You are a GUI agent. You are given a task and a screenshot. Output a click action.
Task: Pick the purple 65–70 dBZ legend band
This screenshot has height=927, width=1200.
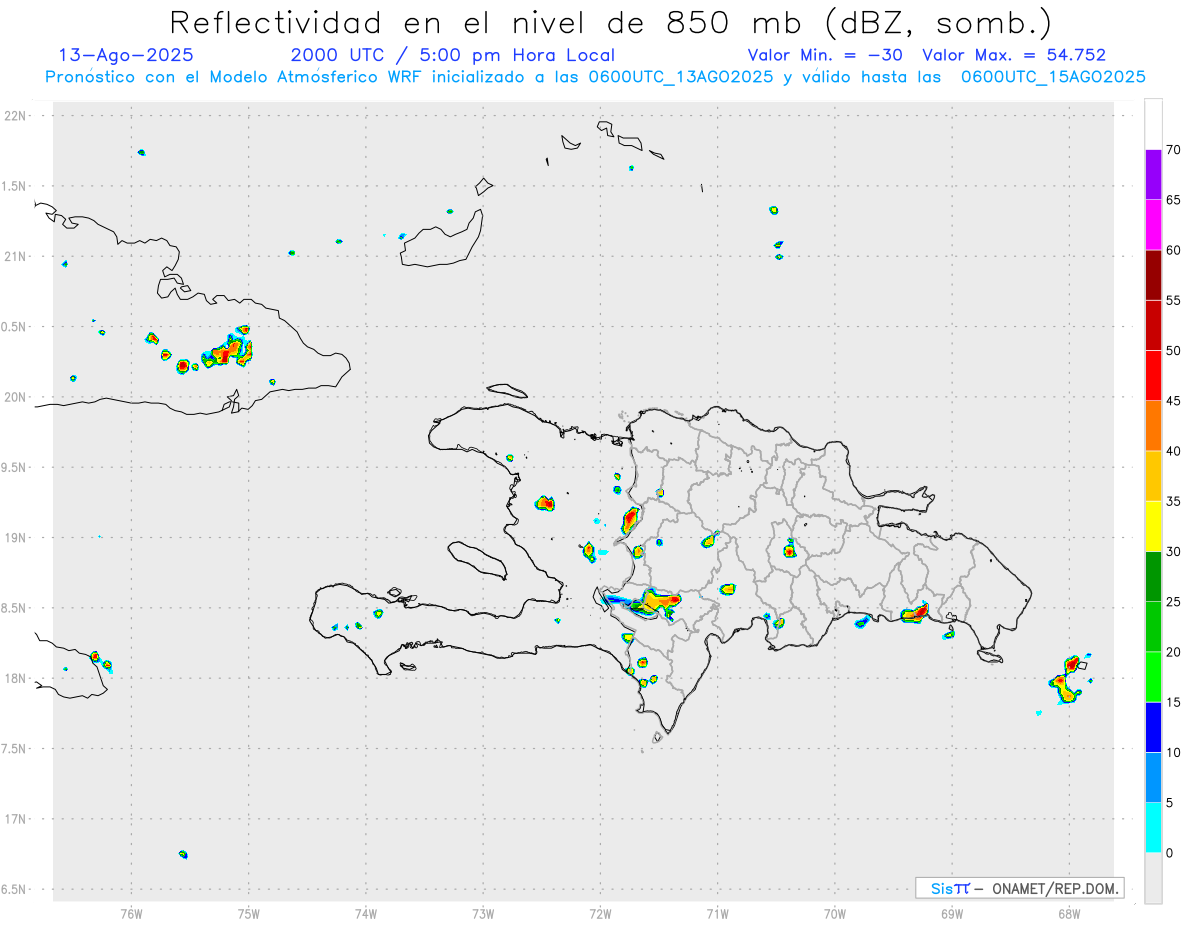pos(1153,174)
